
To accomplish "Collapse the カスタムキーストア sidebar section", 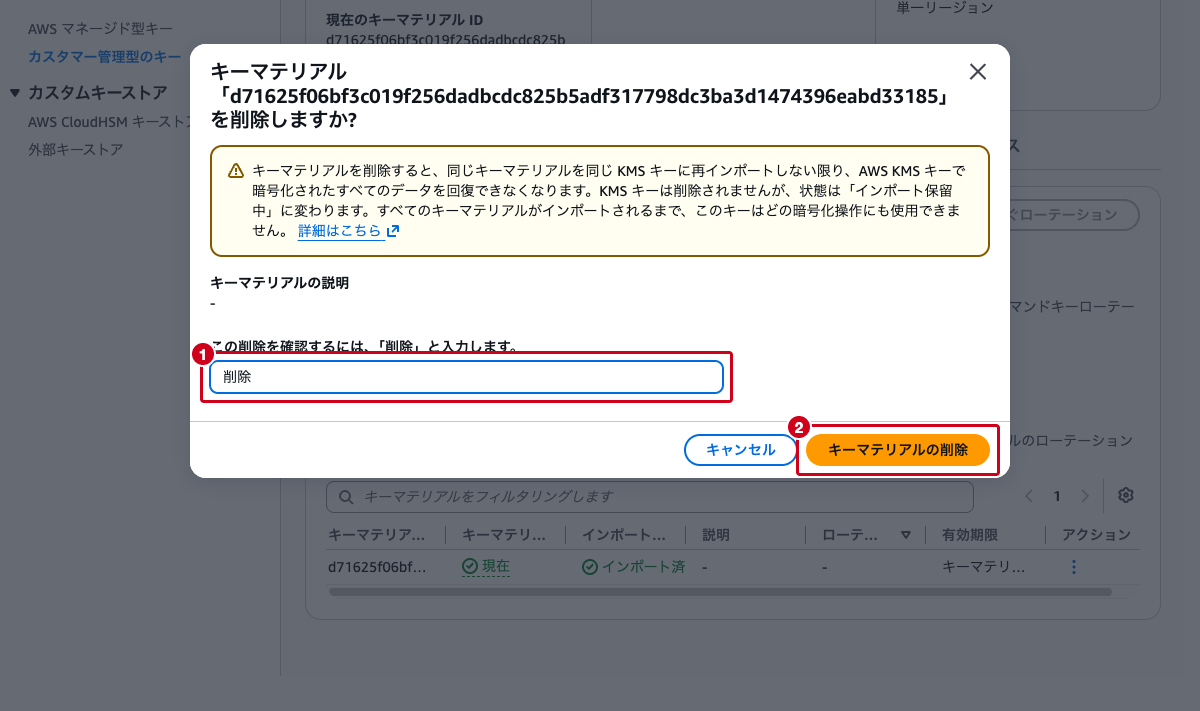I will coord(14,93).
